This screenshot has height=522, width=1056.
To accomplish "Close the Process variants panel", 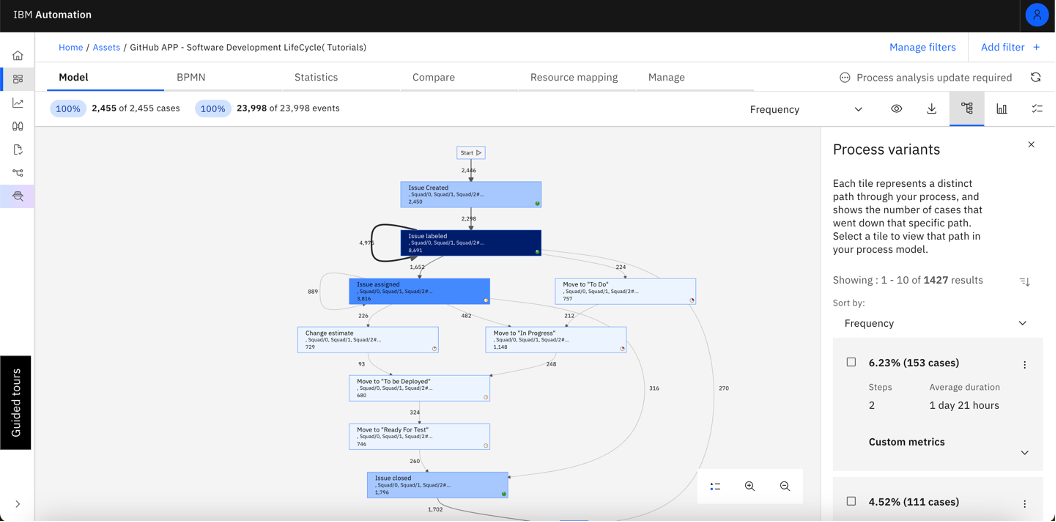I will click(x=1031, y=145).
